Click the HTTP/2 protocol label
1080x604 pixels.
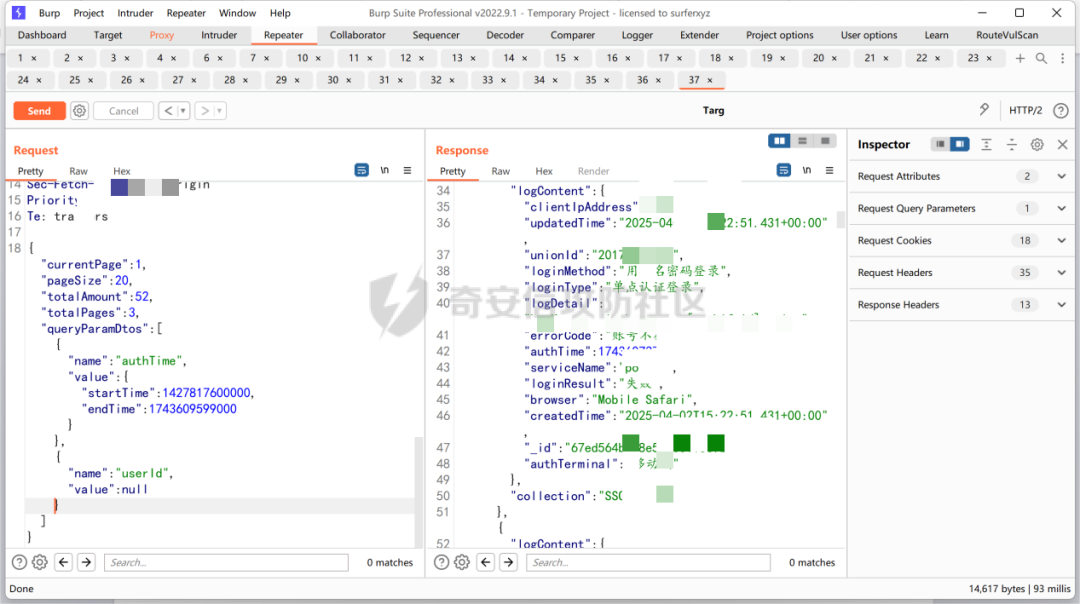(x=1025, y=110)
